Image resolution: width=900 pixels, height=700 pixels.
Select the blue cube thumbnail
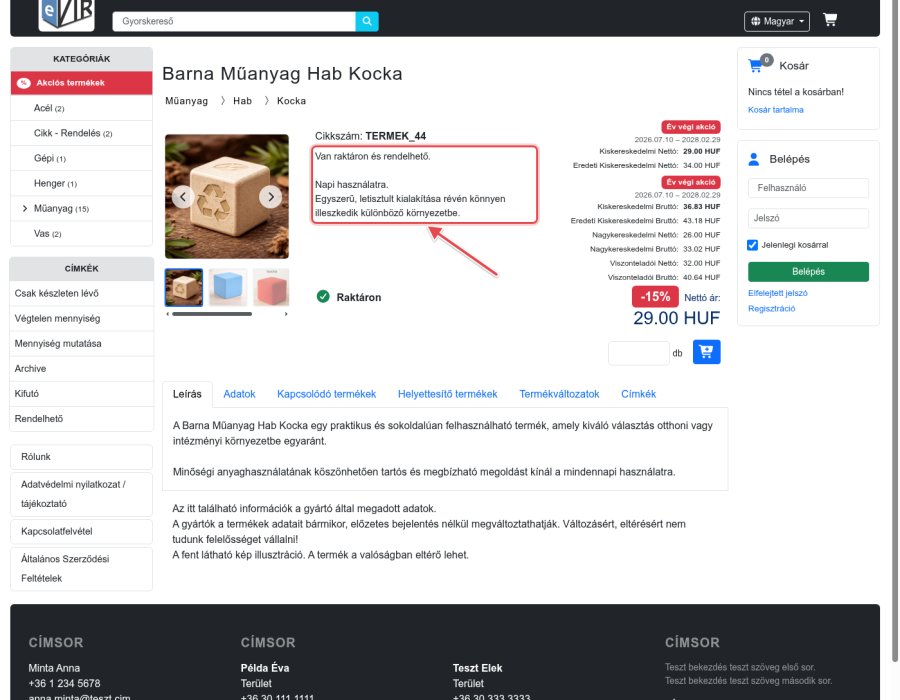click(228, 287)
